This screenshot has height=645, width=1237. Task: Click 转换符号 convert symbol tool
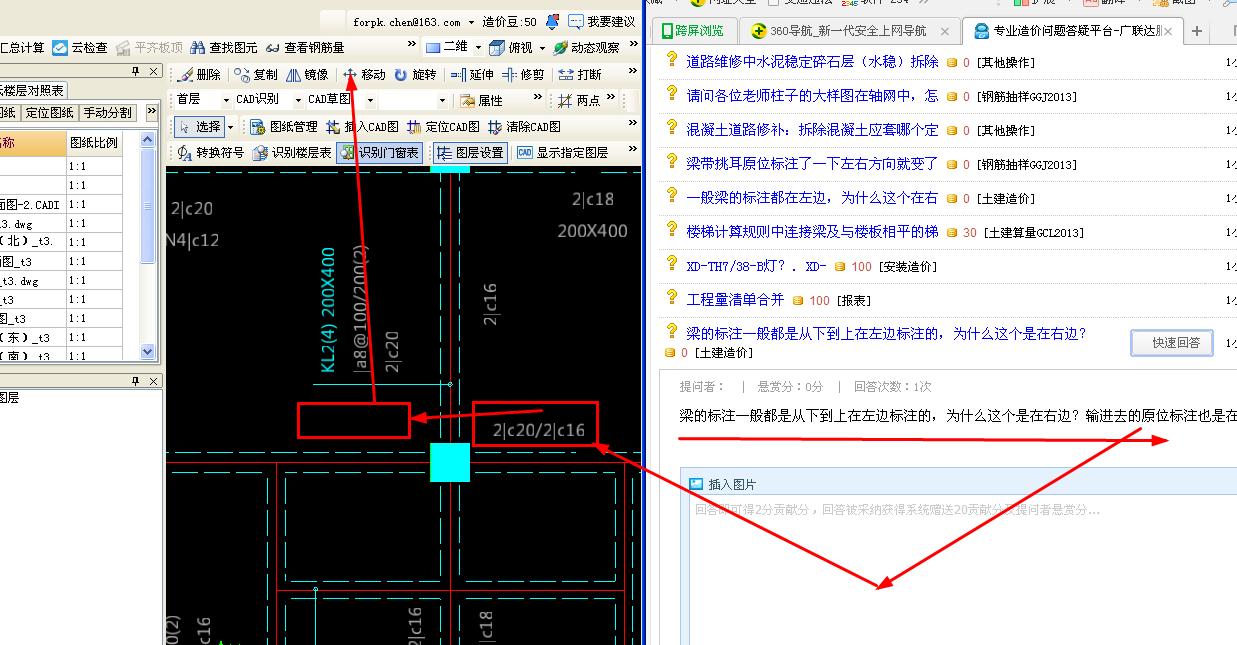coord(210,153)
